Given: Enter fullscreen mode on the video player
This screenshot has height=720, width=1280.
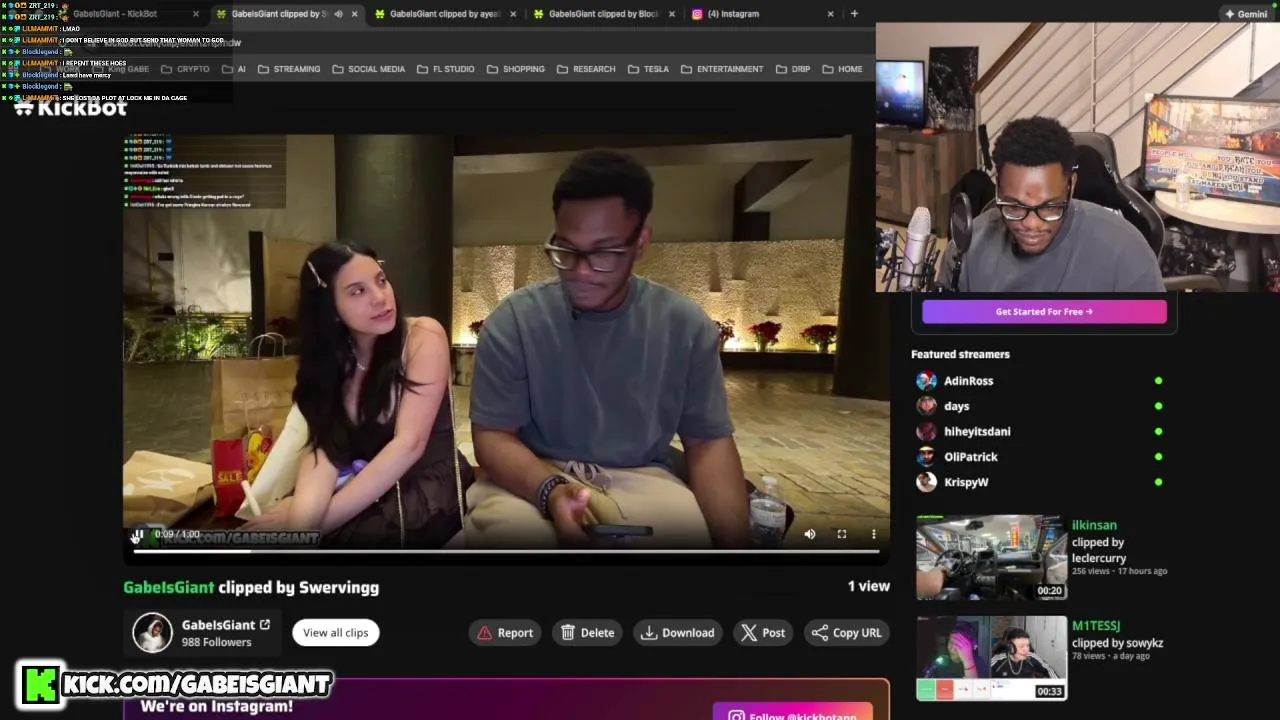Looking at the screenshot, I should (x=842, y=534).
